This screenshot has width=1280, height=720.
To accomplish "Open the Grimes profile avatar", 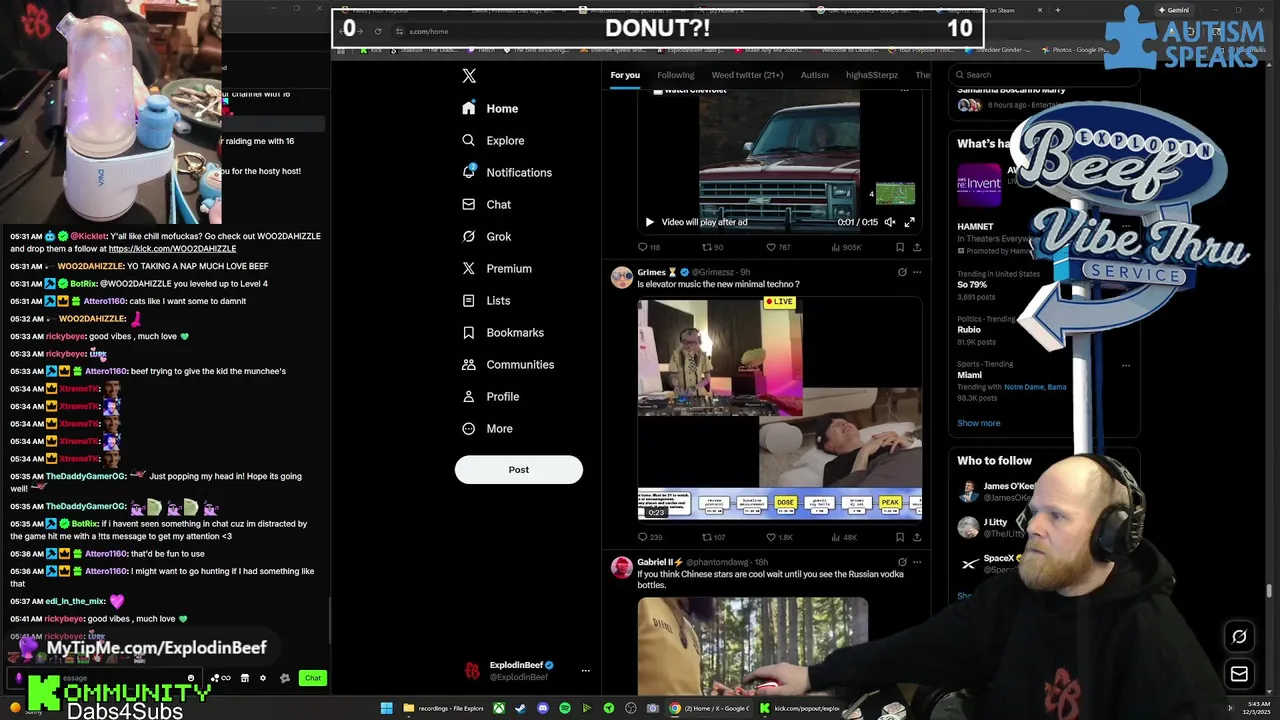I will pos(622,276).
